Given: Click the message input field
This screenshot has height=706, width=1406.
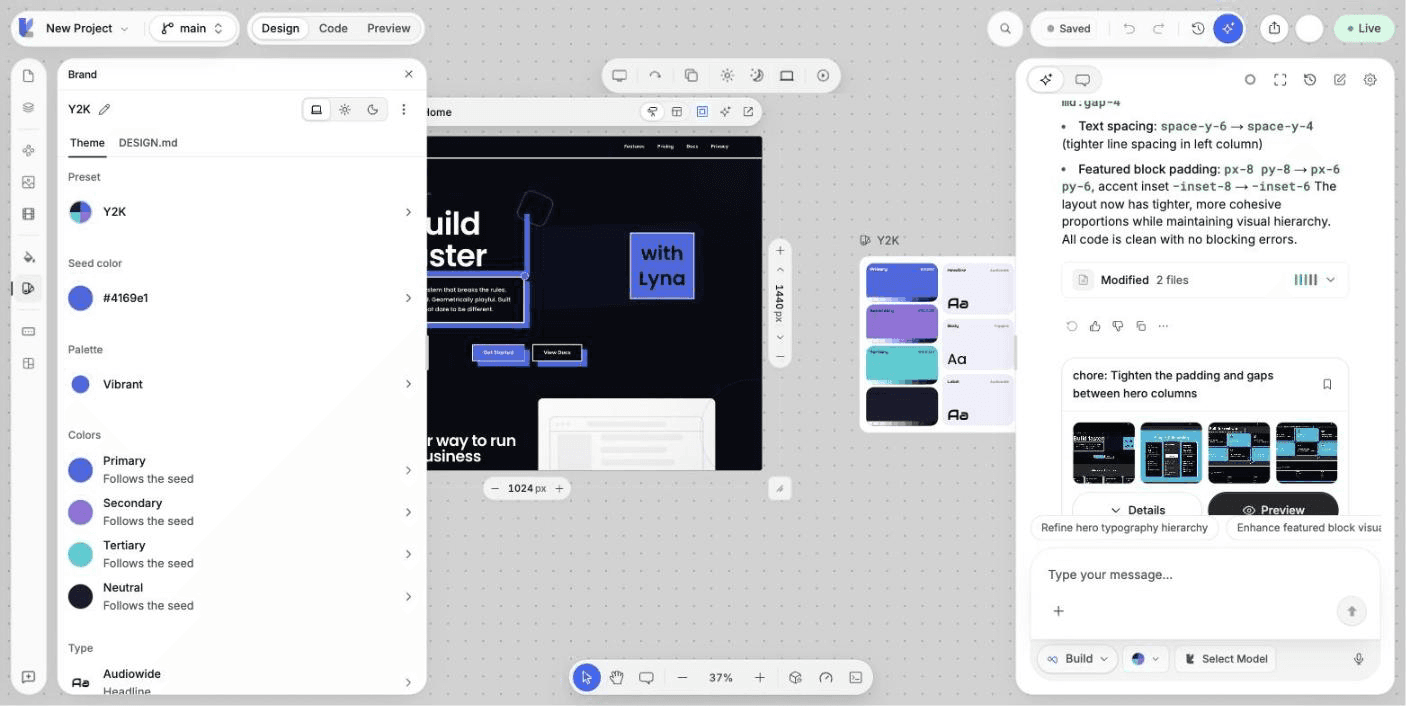Looking at the screenshot, I should coord(1205,575).
